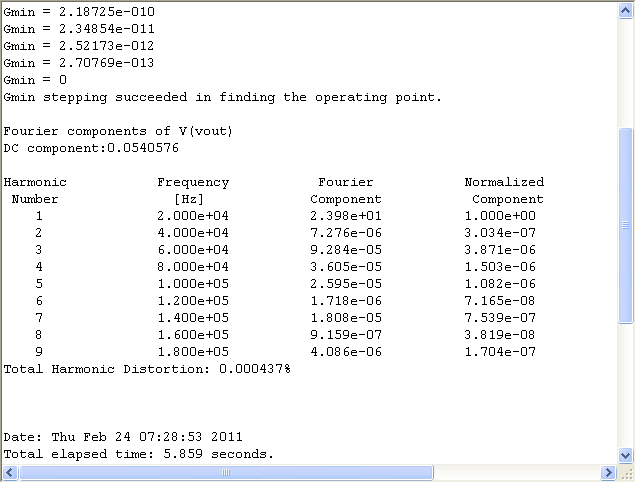Click the DC component value 0.0540576
Image resolution: width=636 pixels, height=483 pixels.
(x=143, y=148)
